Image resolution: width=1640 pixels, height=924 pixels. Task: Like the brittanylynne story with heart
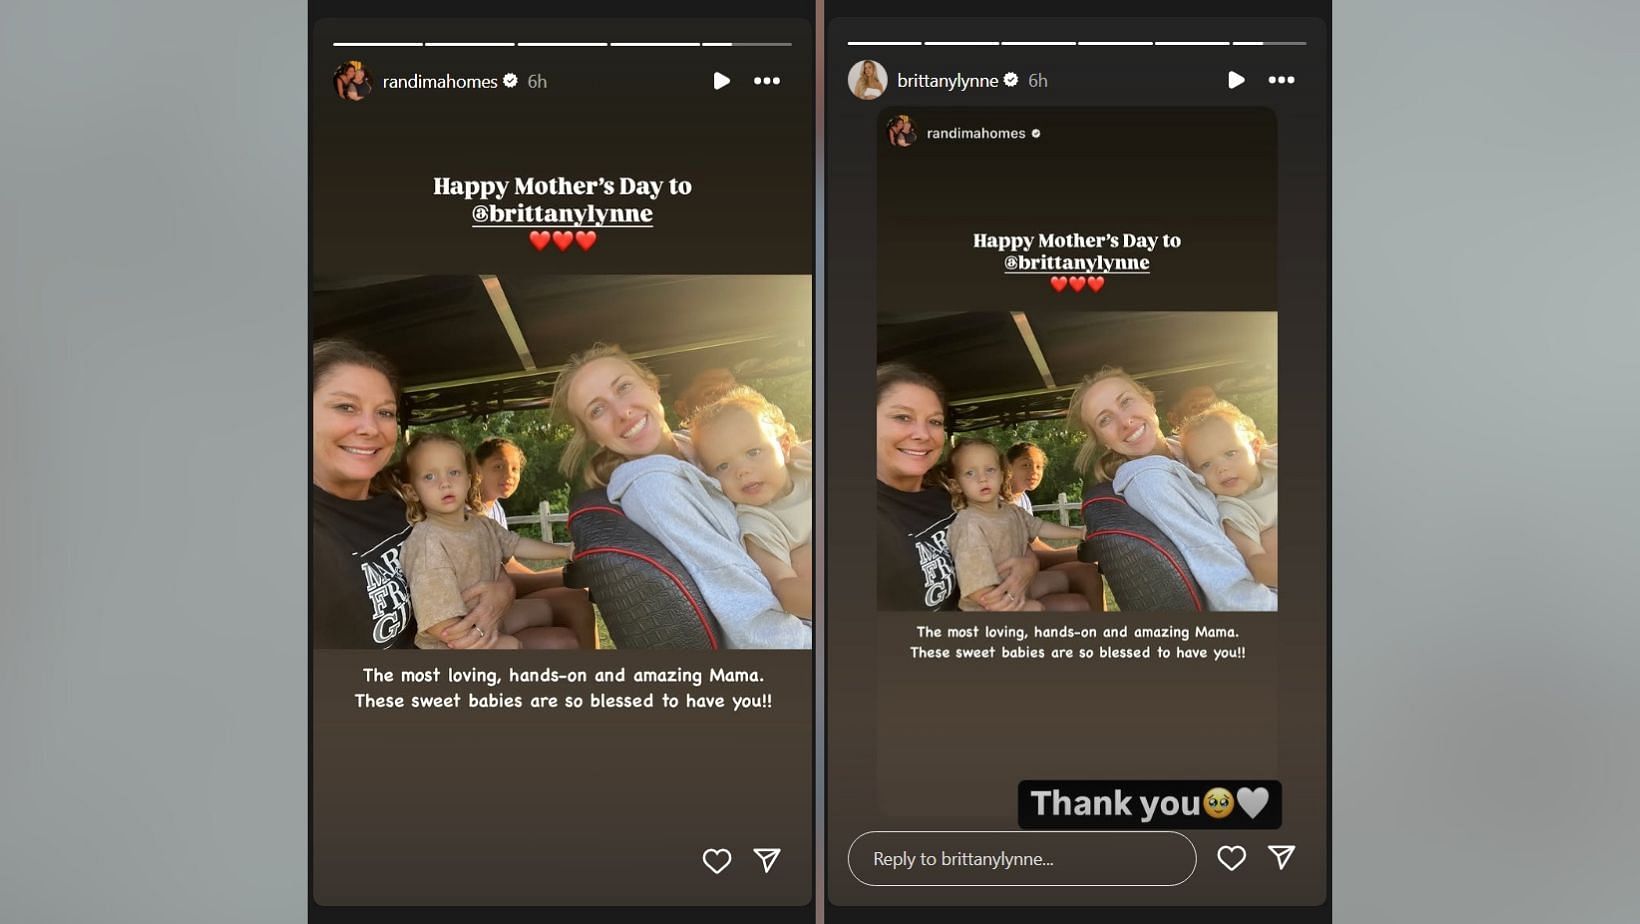1231,858
